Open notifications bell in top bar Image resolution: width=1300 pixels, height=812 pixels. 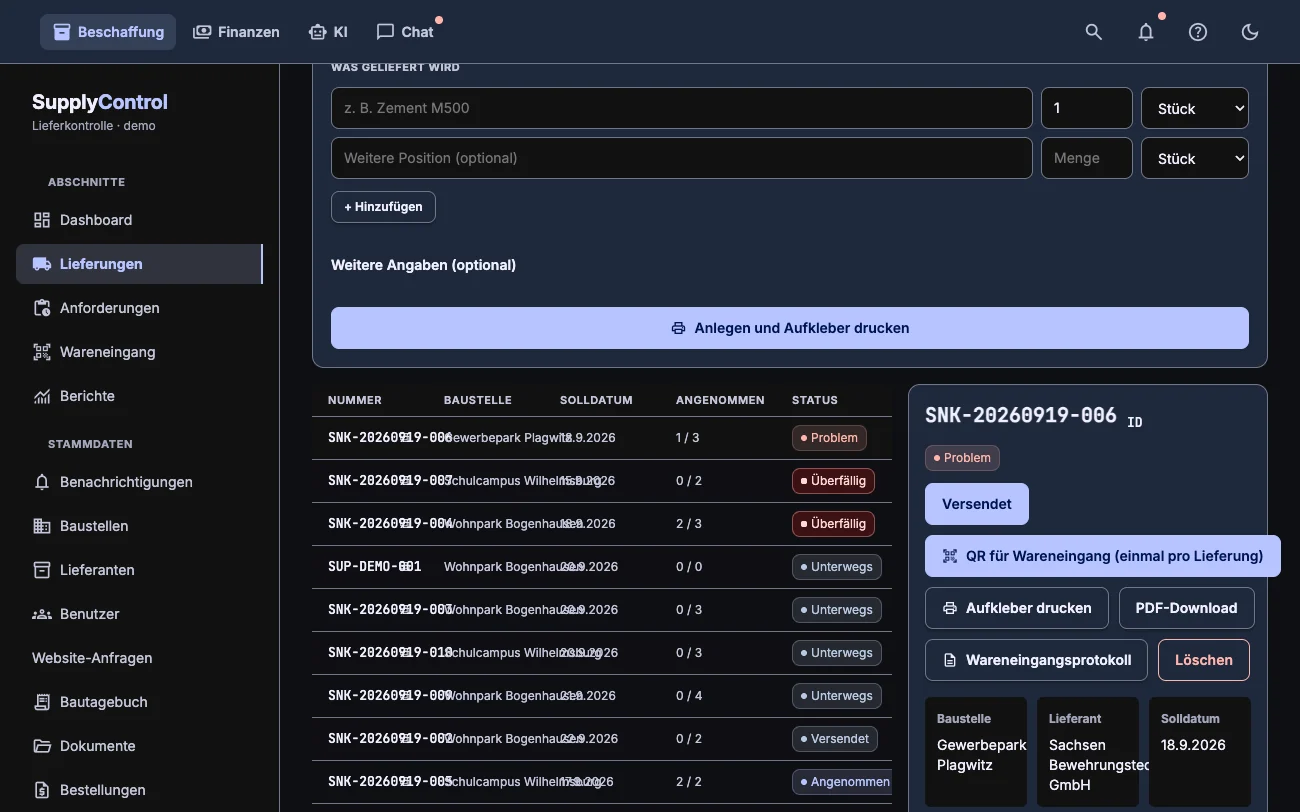click(x=1146, y=32)
